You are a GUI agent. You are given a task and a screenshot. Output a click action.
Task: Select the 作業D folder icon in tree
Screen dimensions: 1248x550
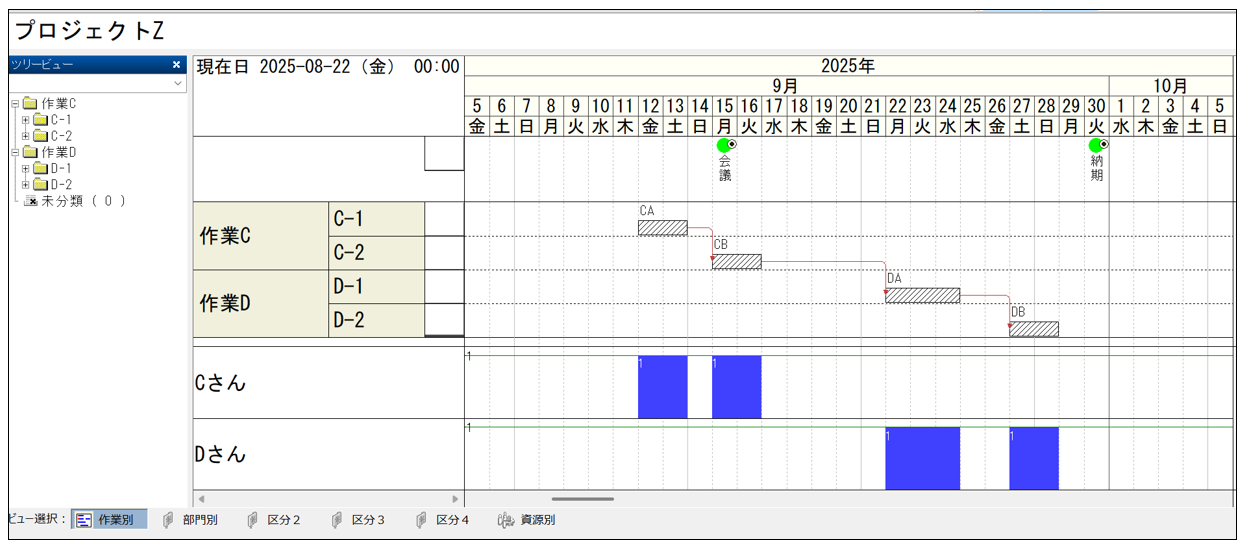tap(29, 152)
